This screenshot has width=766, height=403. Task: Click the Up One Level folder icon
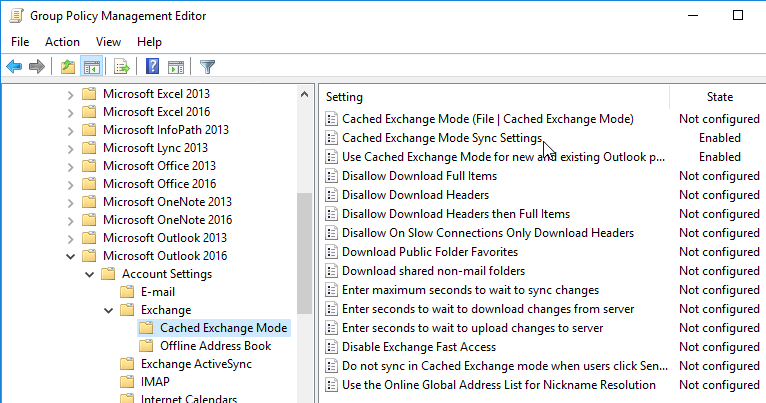(x=68, y=66)
